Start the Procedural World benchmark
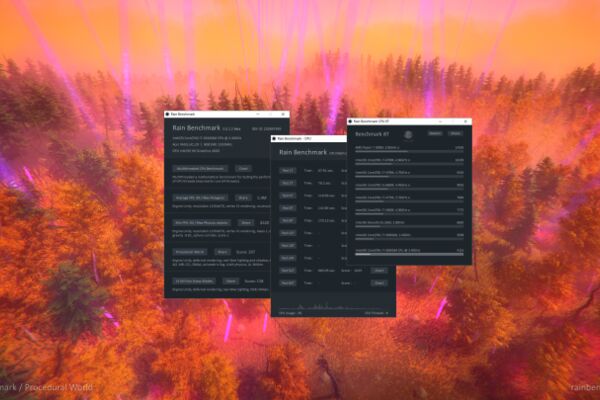 click(x=222, y=252)
